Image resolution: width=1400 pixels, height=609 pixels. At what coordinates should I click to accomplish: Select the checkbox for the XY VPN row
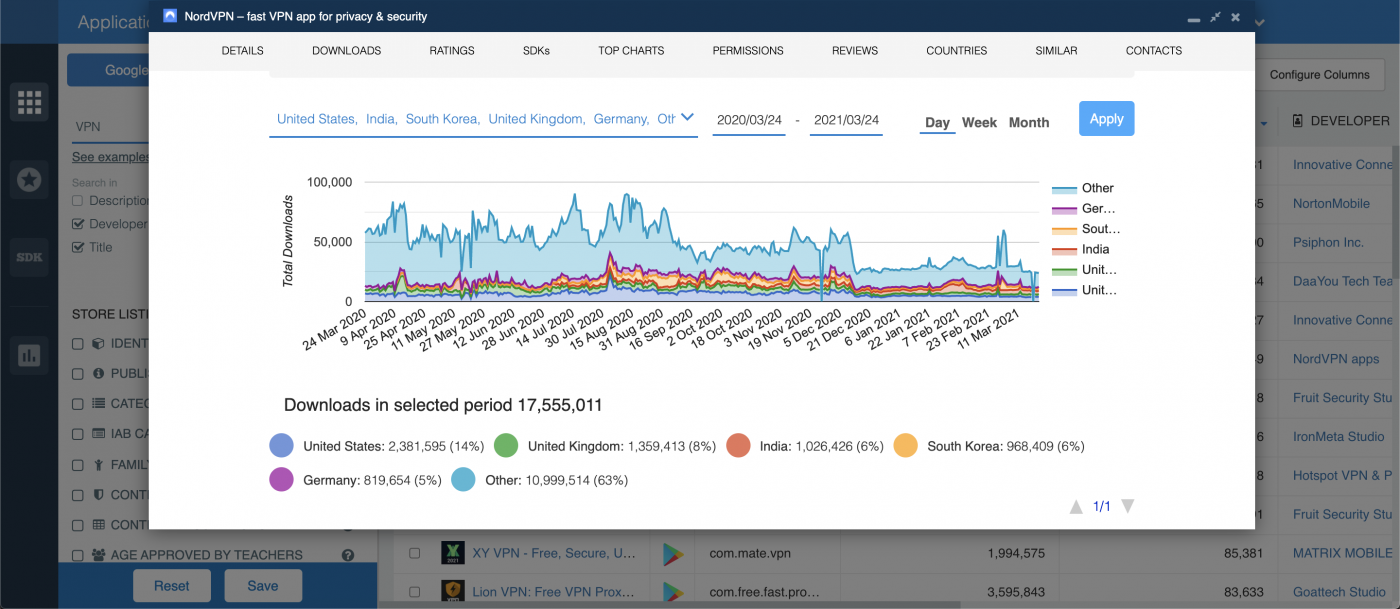(x=416, y=553)
